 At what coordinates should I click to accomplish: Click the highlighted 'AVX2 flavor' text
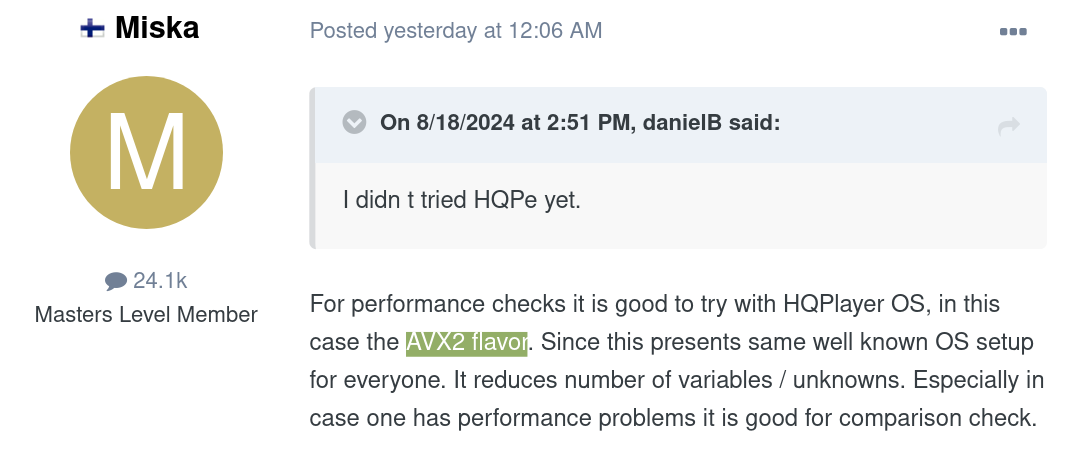pyautogui.click(x=467, y=342)
